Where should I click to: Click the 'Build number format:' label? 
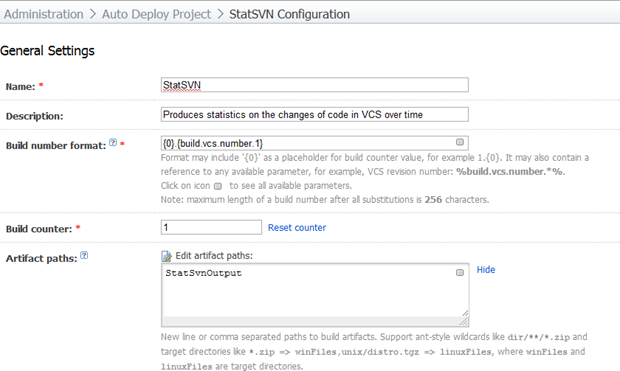click(56, 146)
